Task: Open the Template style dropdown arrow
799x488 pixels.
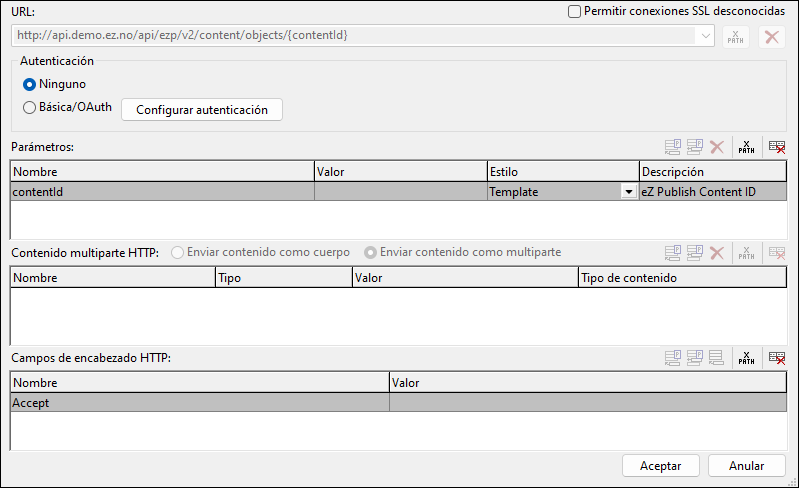Action: 629,192
